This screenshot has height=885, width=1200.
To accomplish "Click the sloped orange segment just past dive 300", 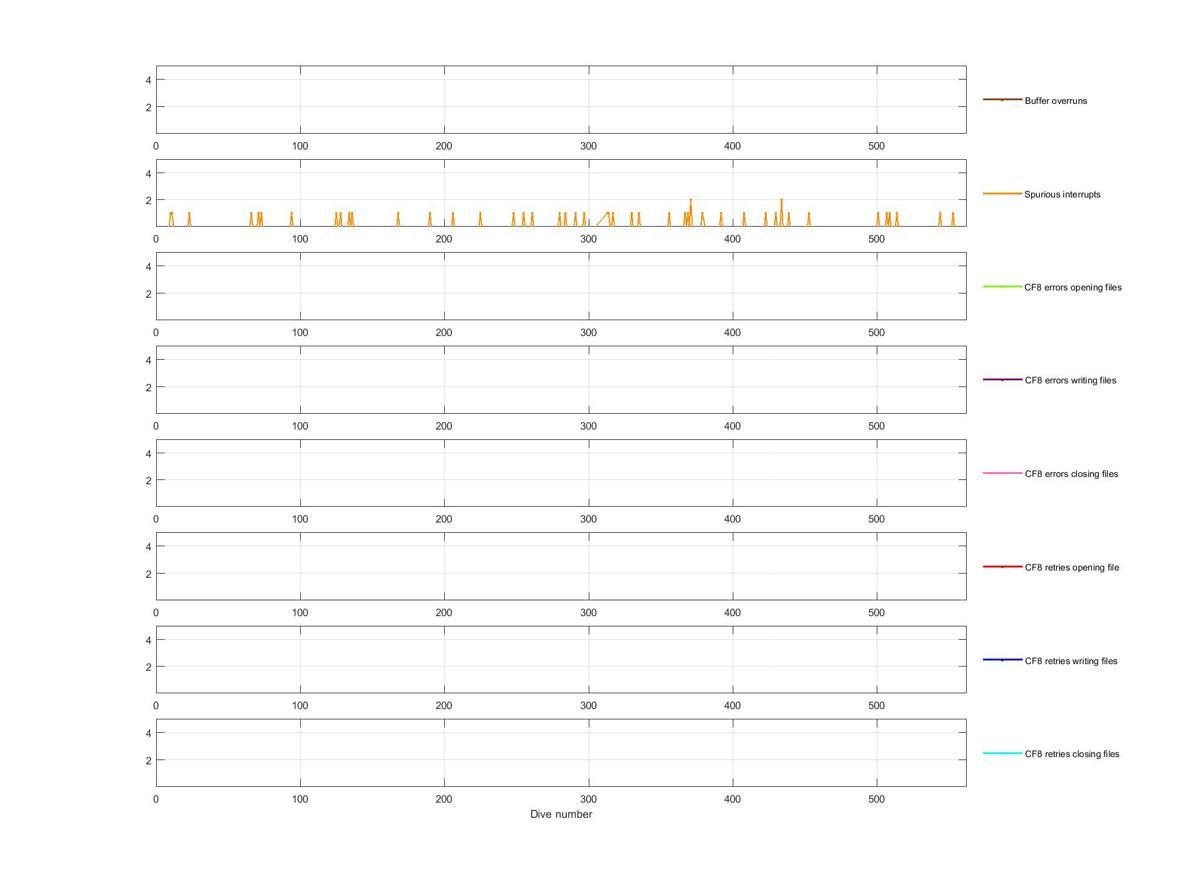I will (x=603, y=219).
